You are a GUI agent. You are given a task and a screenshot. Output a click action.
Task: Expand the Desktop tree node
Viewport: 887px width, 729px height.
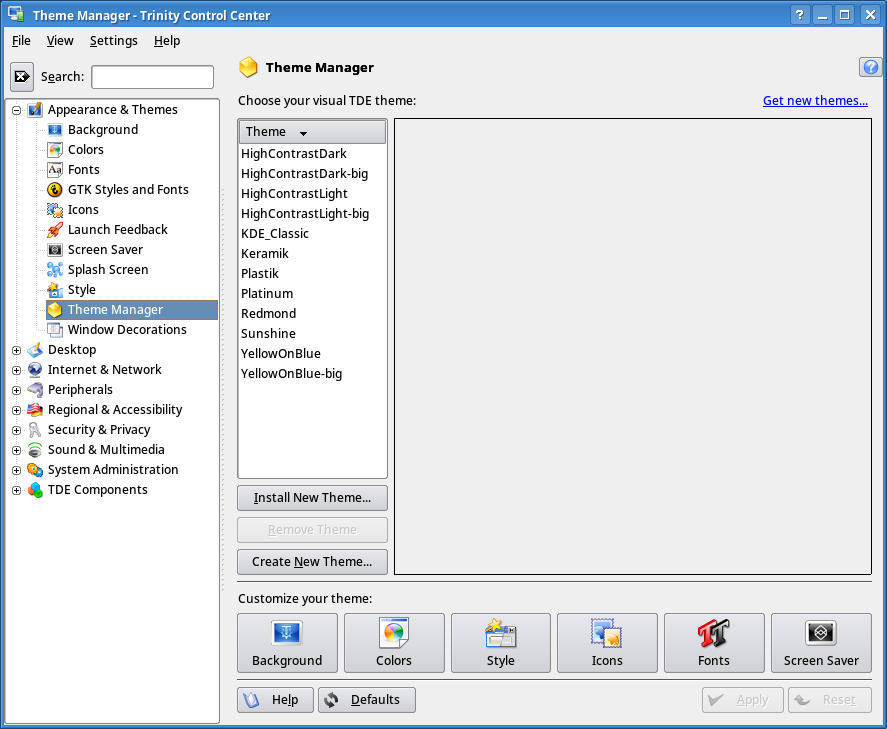(x=16, y=350)
